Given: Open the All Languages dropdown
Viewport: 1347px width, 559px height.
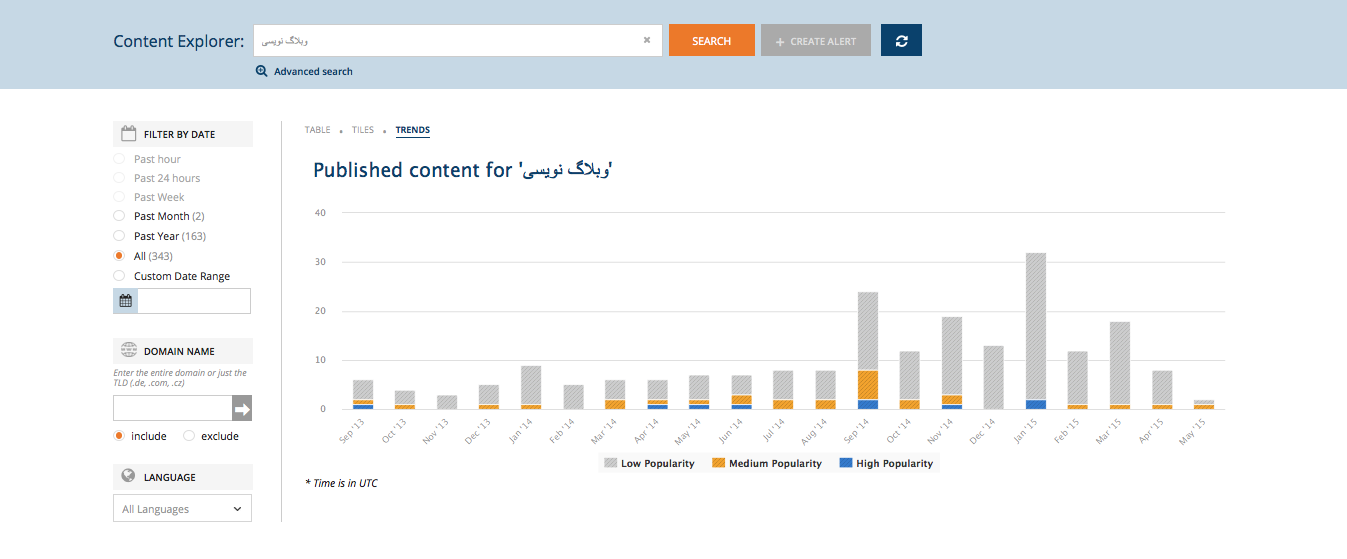Looking at the screenshot, I should point(182,509).
